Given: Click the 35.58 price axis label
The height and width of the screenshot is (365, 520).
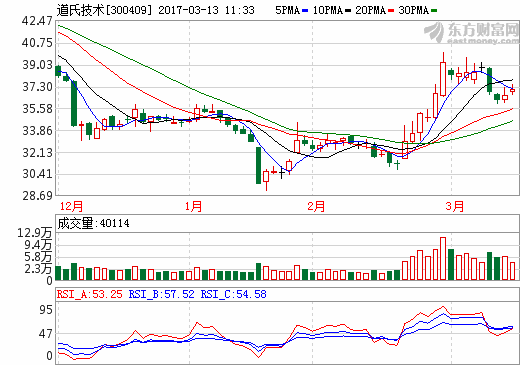Looking at the screenshot, I should (37, 109).
